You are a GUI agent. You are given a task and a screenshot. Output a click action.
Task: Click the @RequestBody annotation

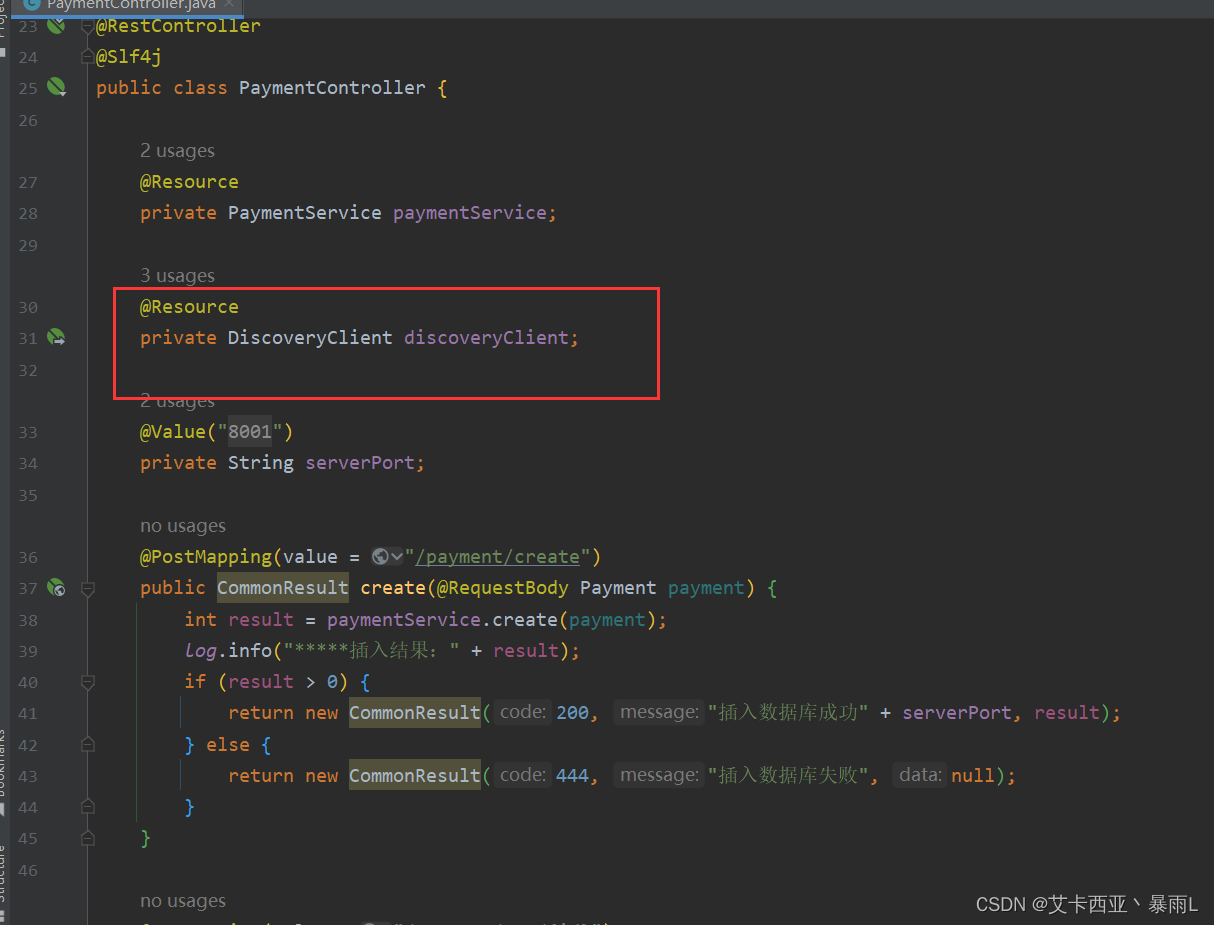click(x=503, y=588)
